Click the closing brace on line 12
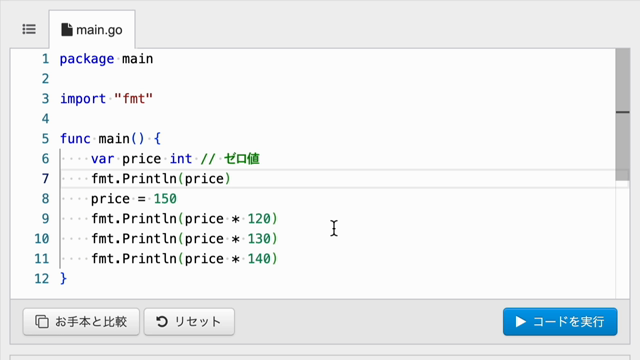This screenshot has width=640, height=360. (63, 279)
